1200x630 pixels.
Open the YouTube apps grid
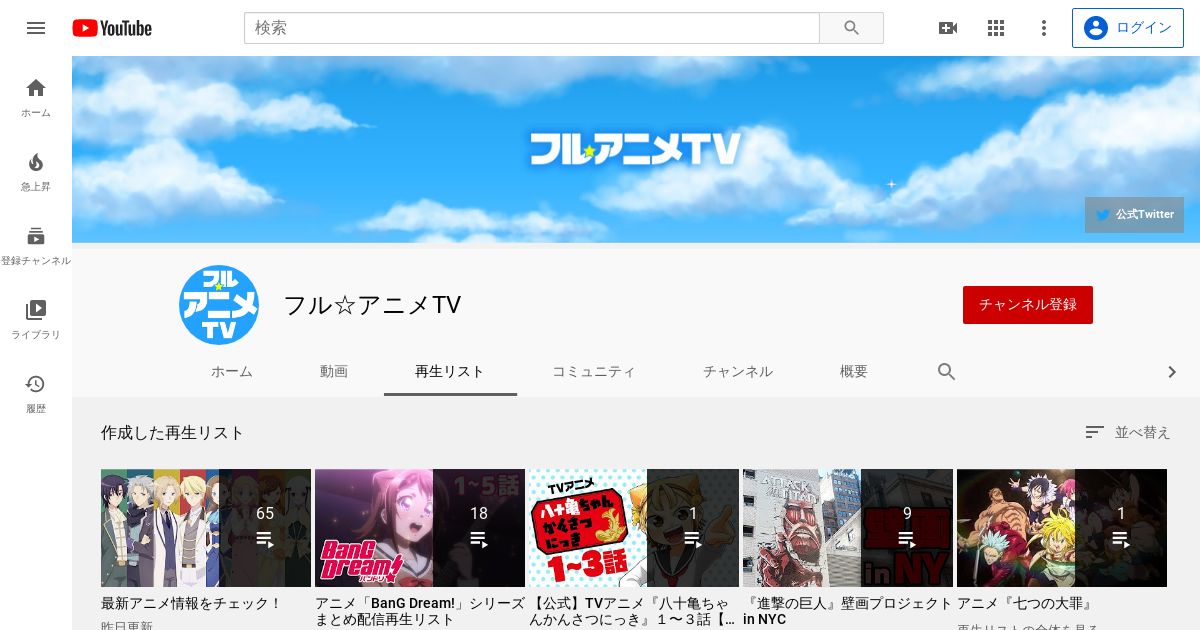click(x=996, y=28)
